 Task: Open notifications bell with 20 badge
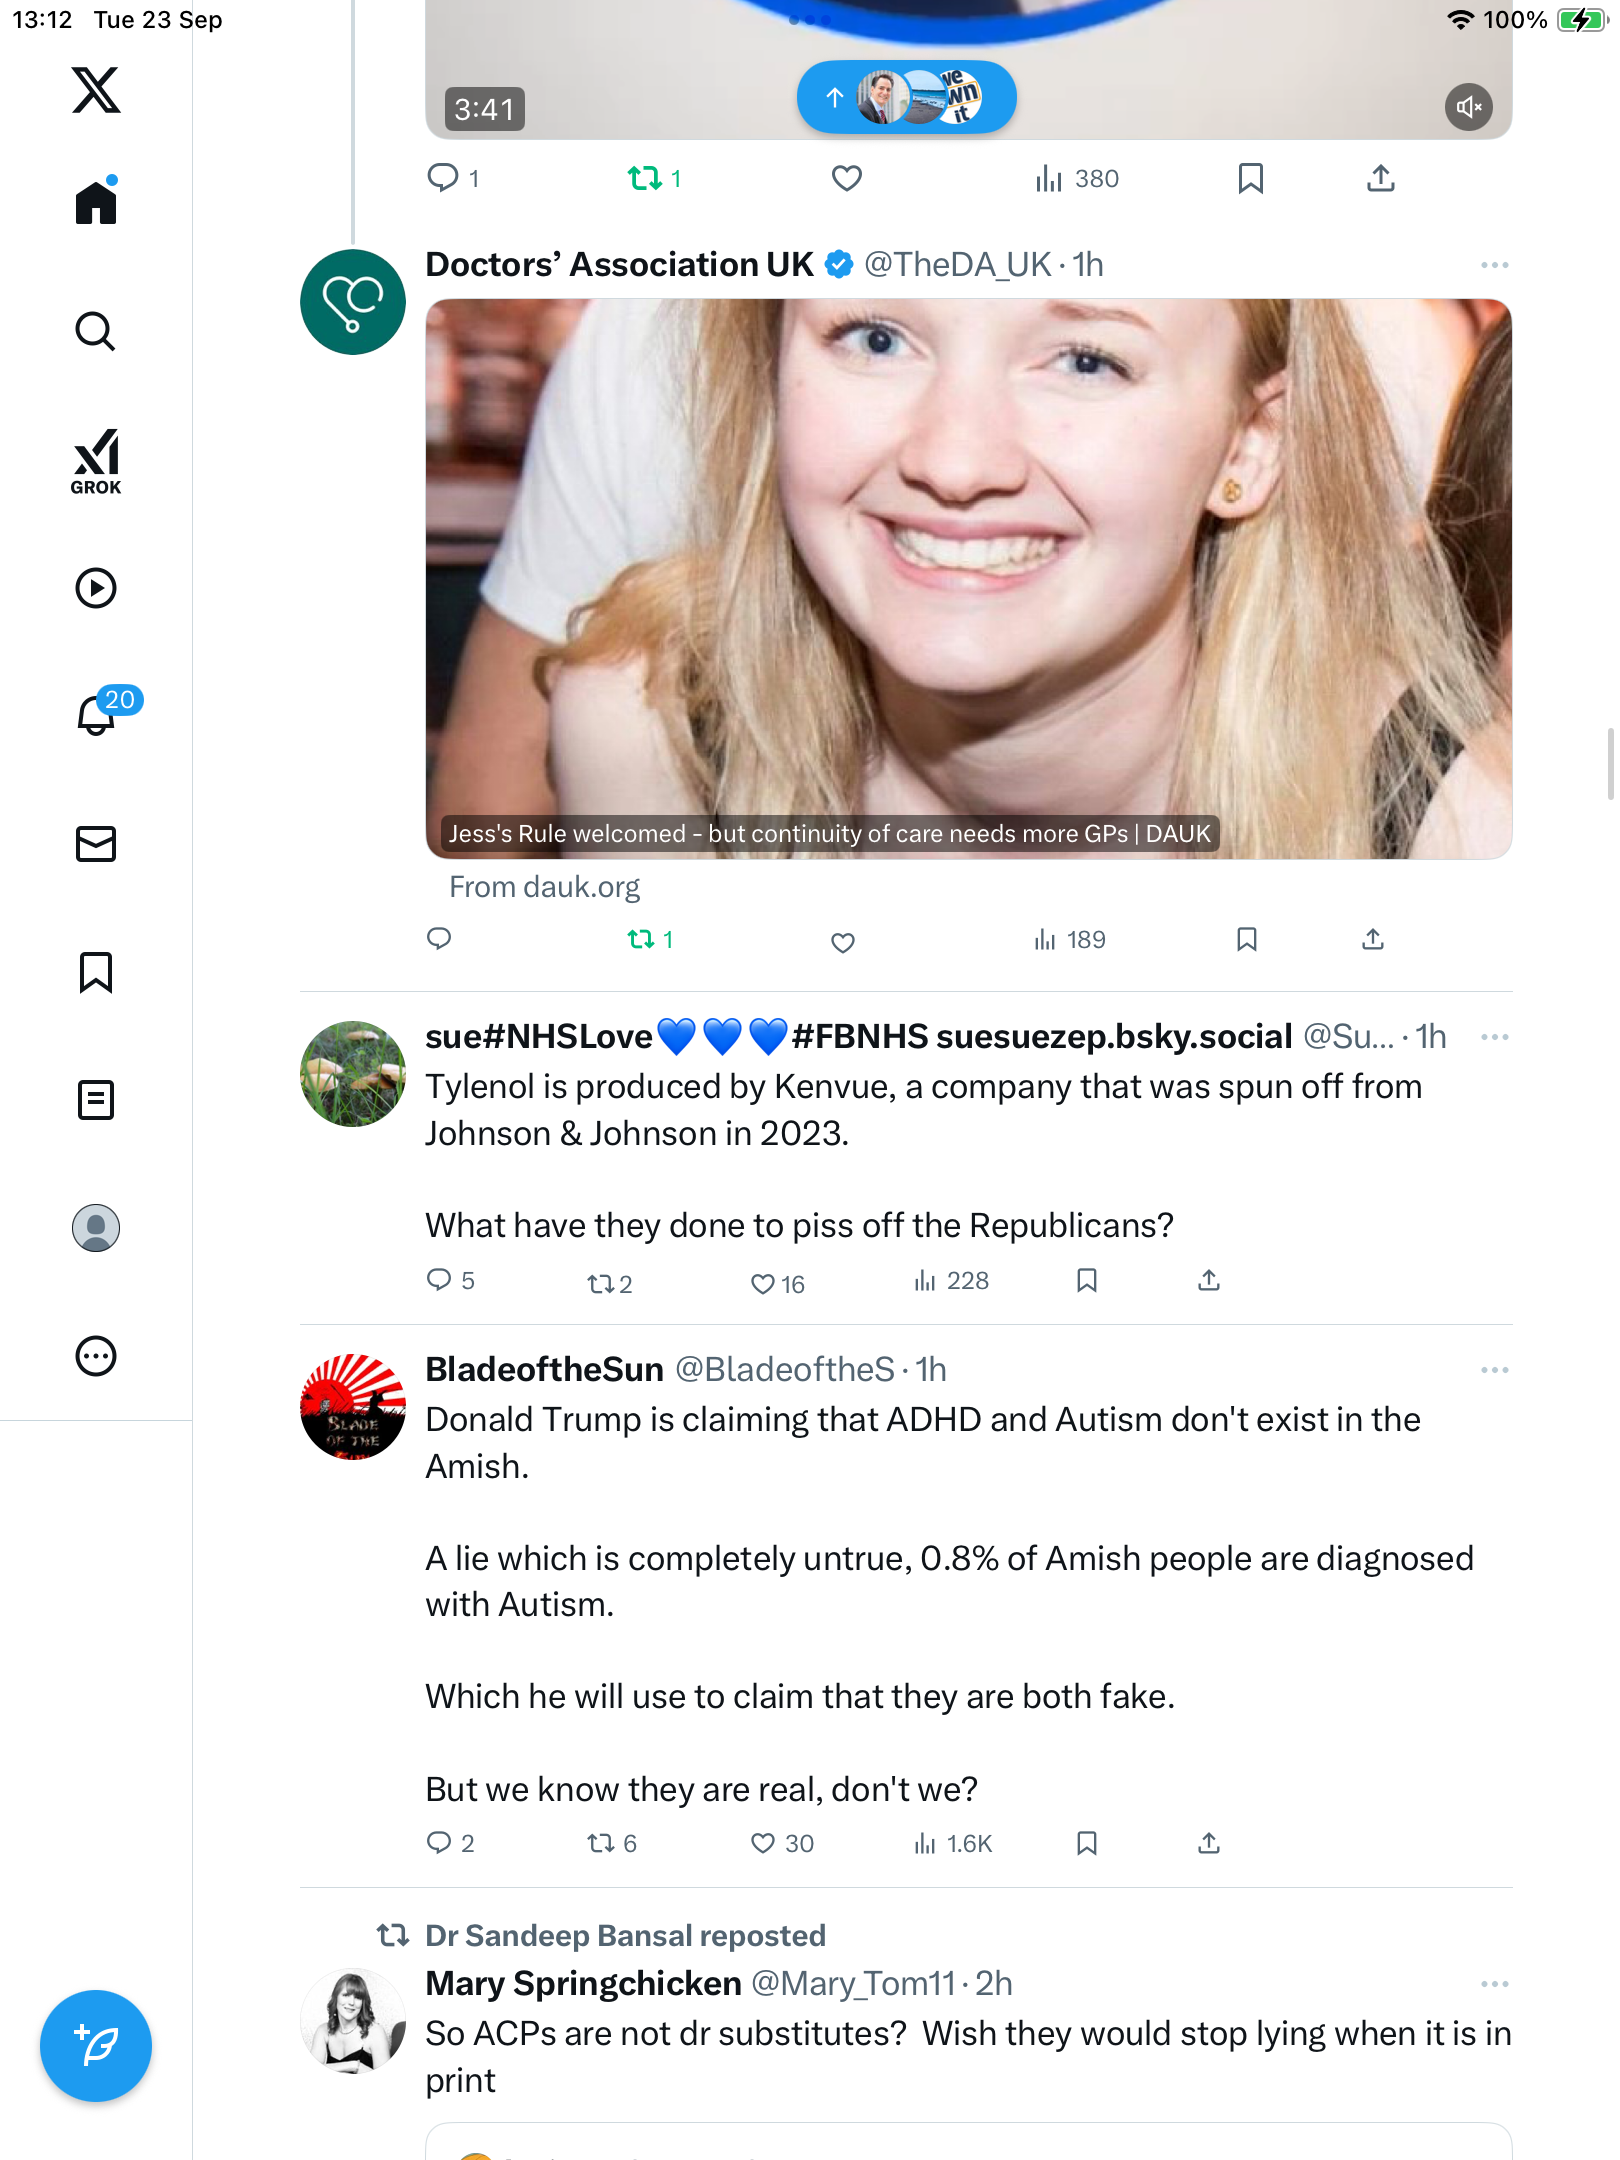(98, 714)
